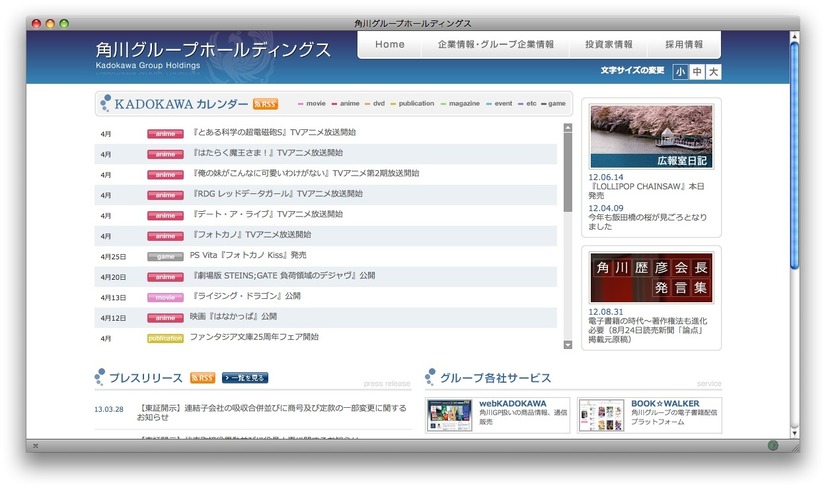Open the press release RSS feed icon
The image size is (826, 487).
point(202,378)
